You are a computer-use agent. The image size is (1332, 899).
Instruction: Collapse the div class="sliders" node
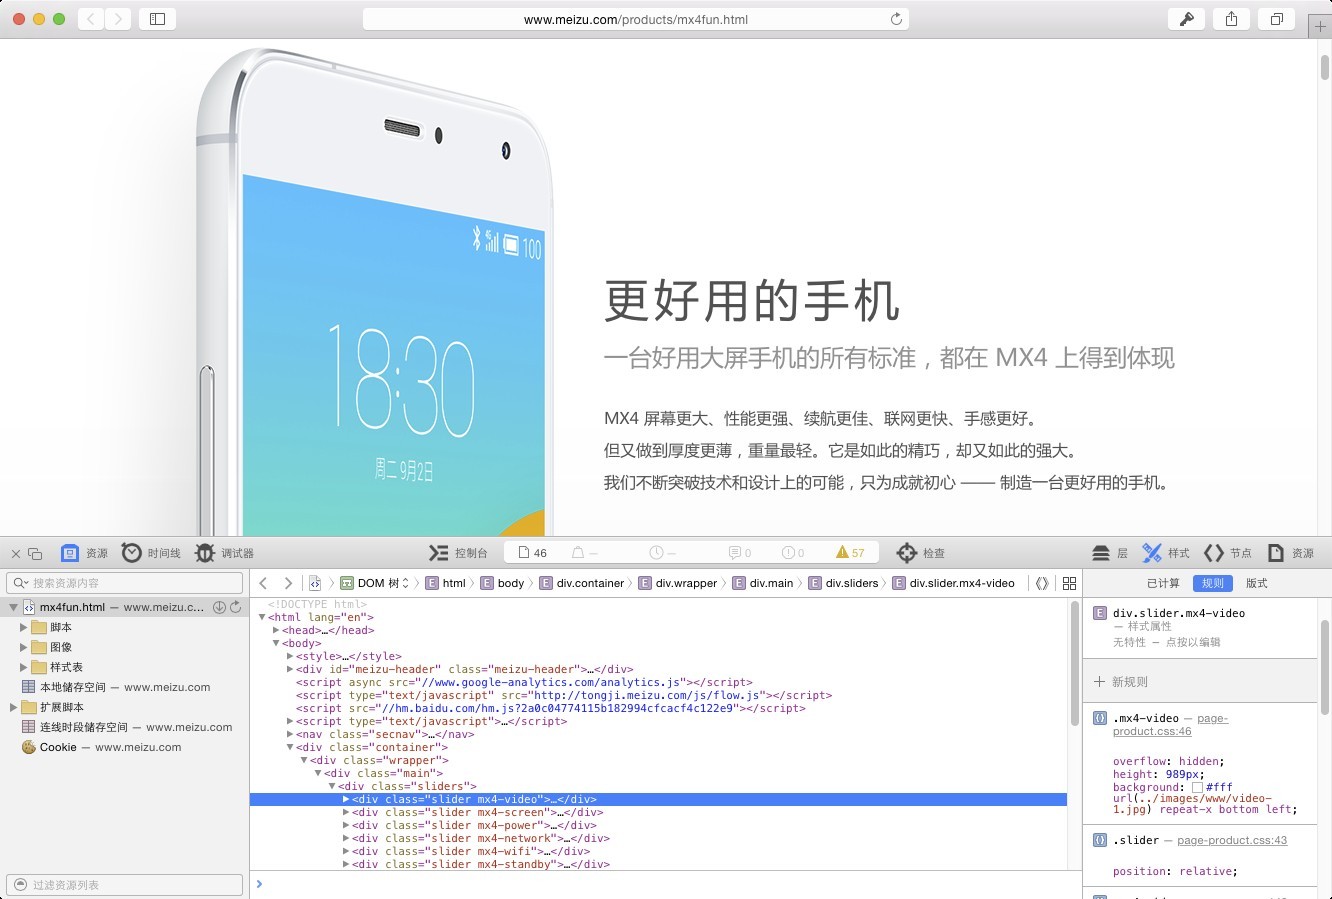pos(332,786)
